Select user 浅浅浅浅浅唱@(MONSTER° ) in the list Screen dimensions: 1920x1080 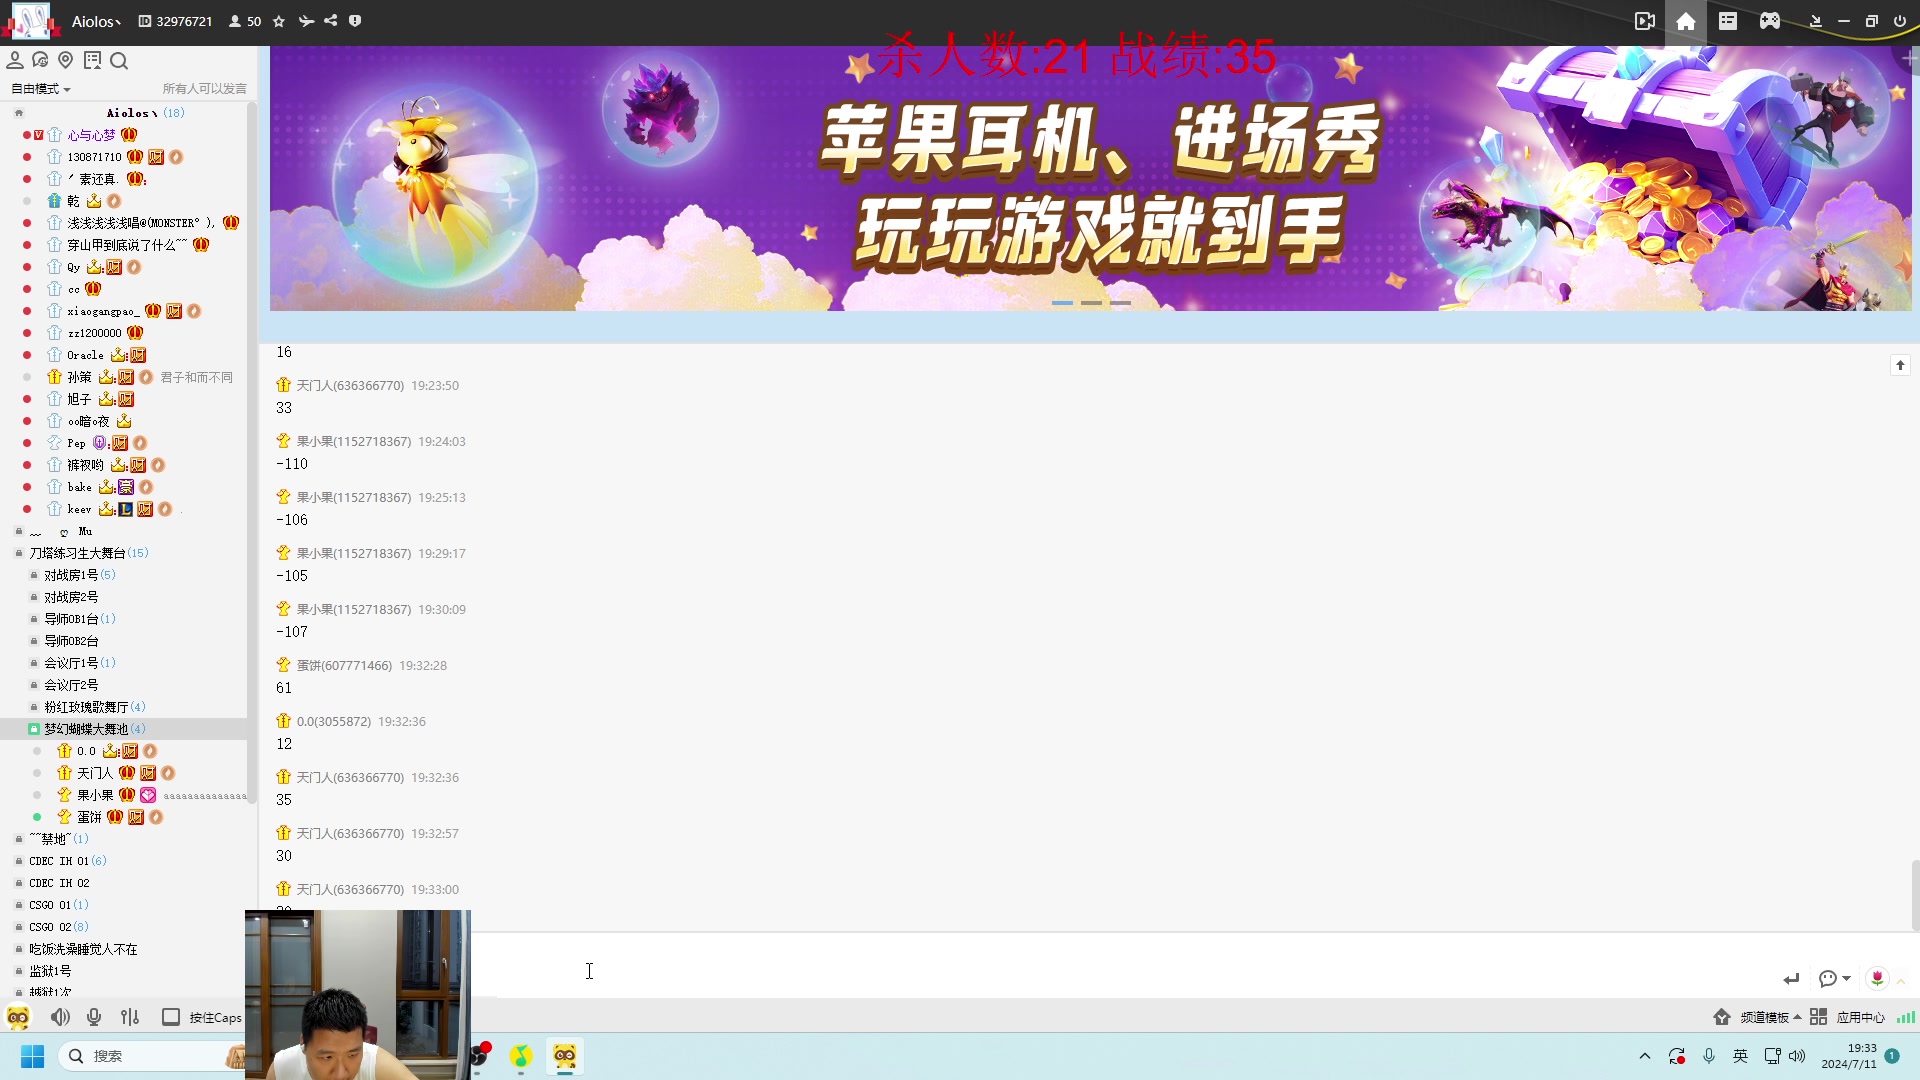tap(140, 223)
